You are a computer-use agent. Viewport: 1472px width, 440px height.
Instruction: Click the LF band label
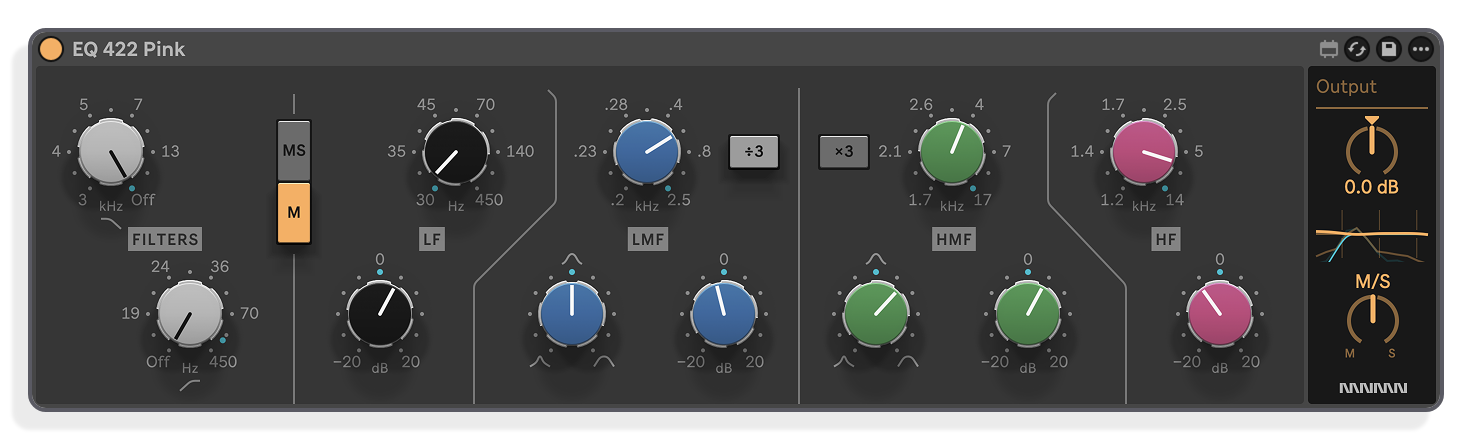[432, 239]
